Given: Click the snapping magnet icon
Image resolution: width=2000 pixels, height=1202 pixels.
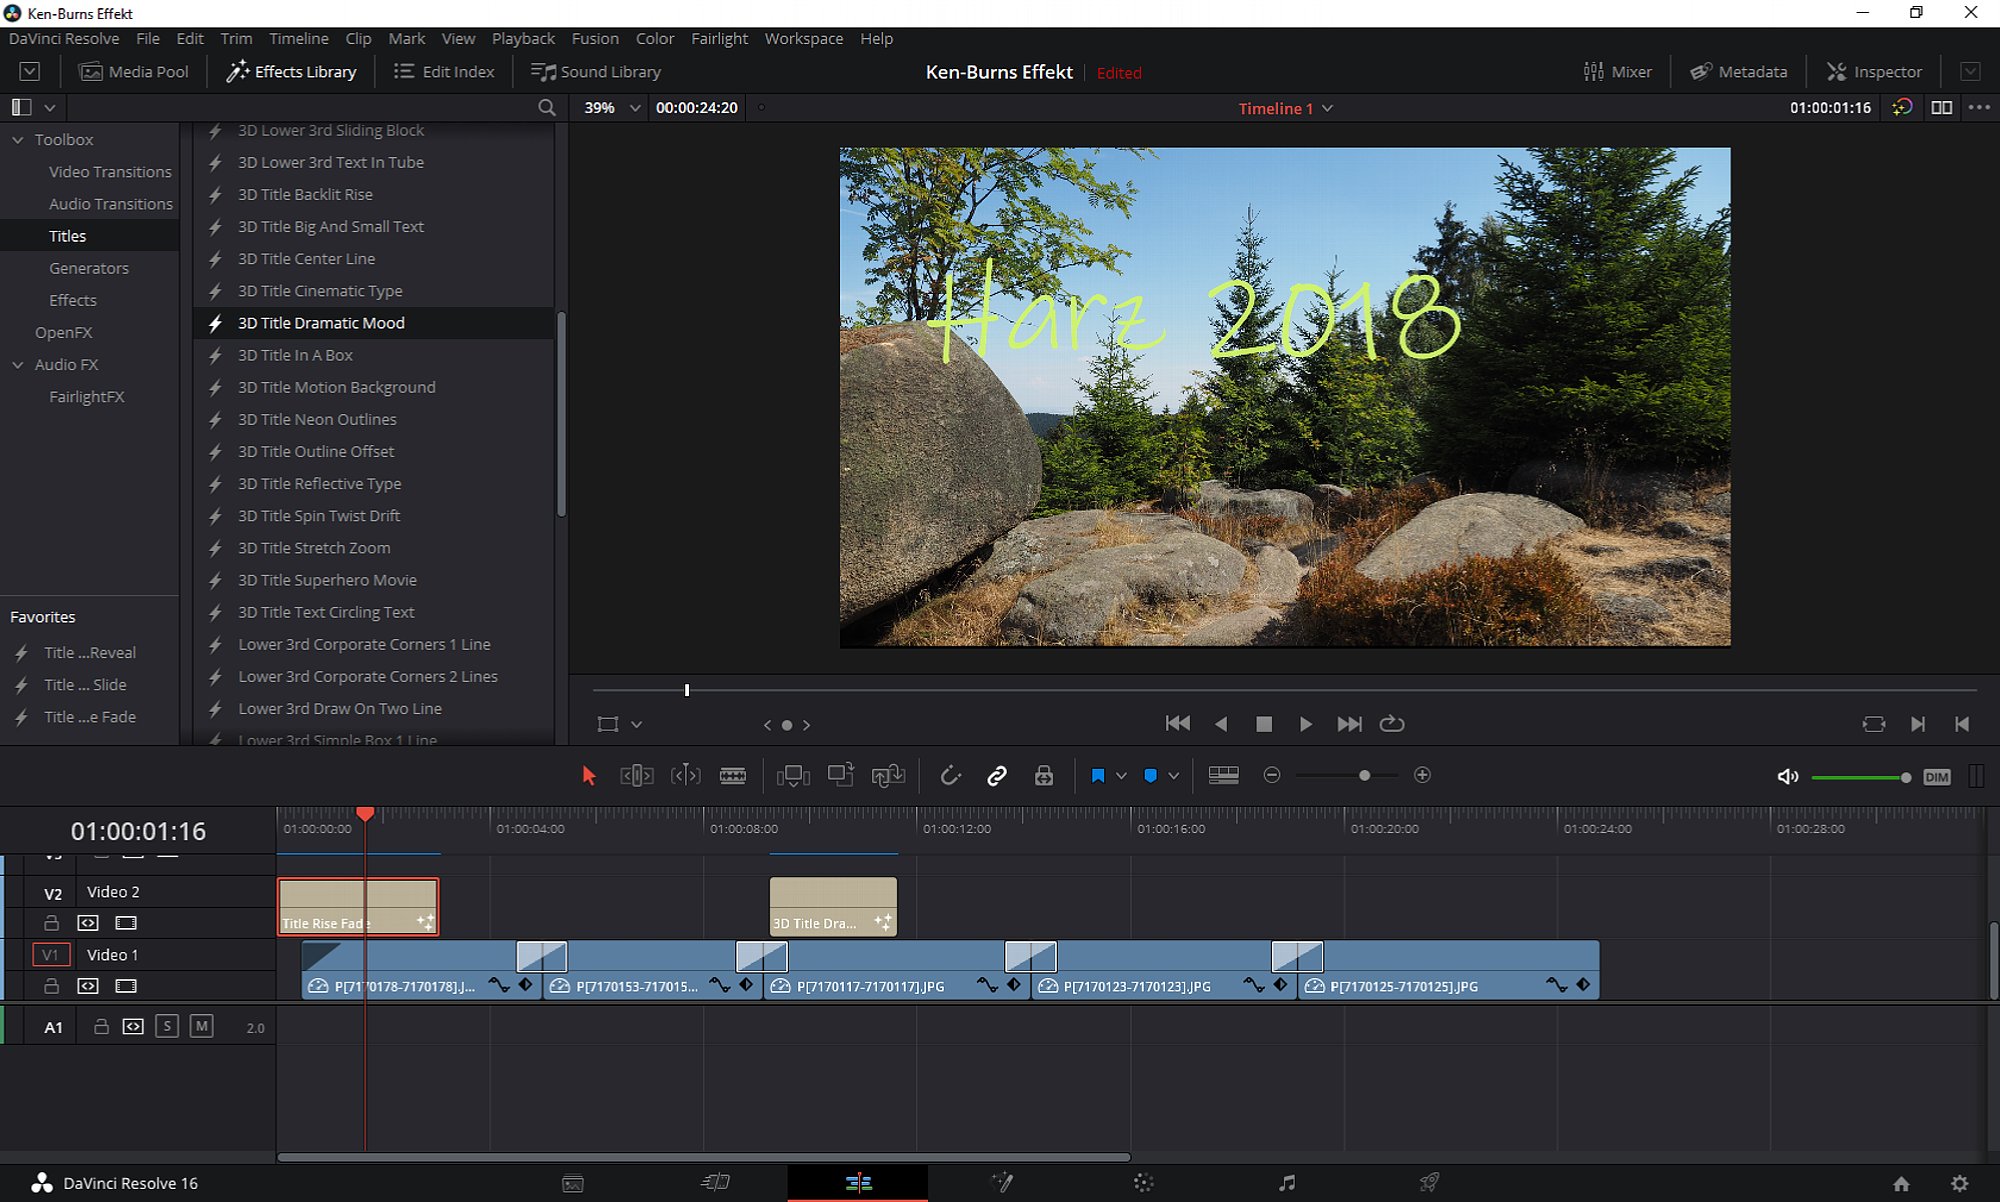Looking at the screenshot, I should 950,776.
